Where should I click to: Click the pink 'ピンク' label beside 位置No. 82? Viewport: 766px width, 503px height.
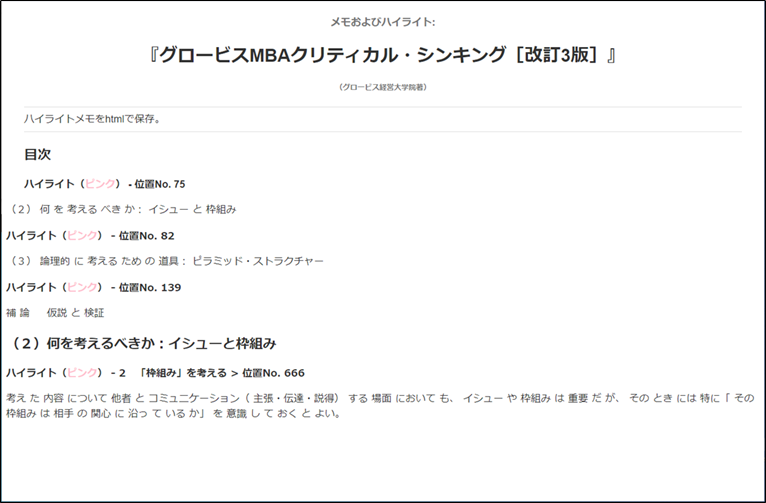point(82,236)
